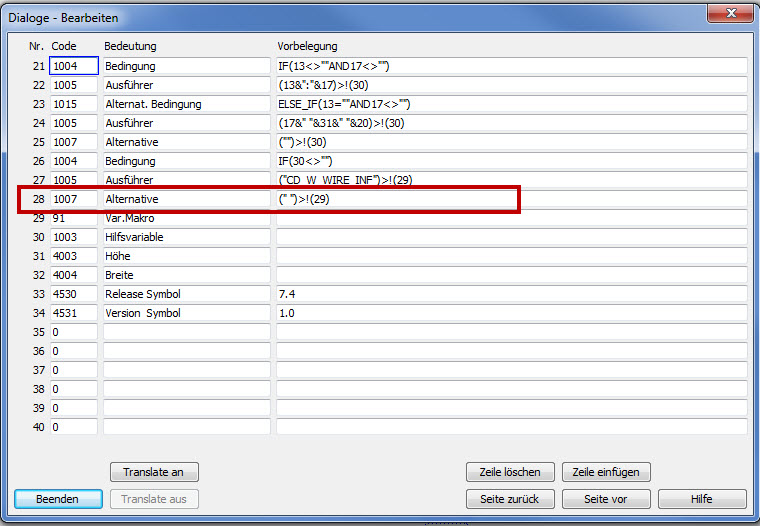The image size is (760, 526).
Task: Select Code field 1007 in row 25
Action: click(x=74, y=142)
